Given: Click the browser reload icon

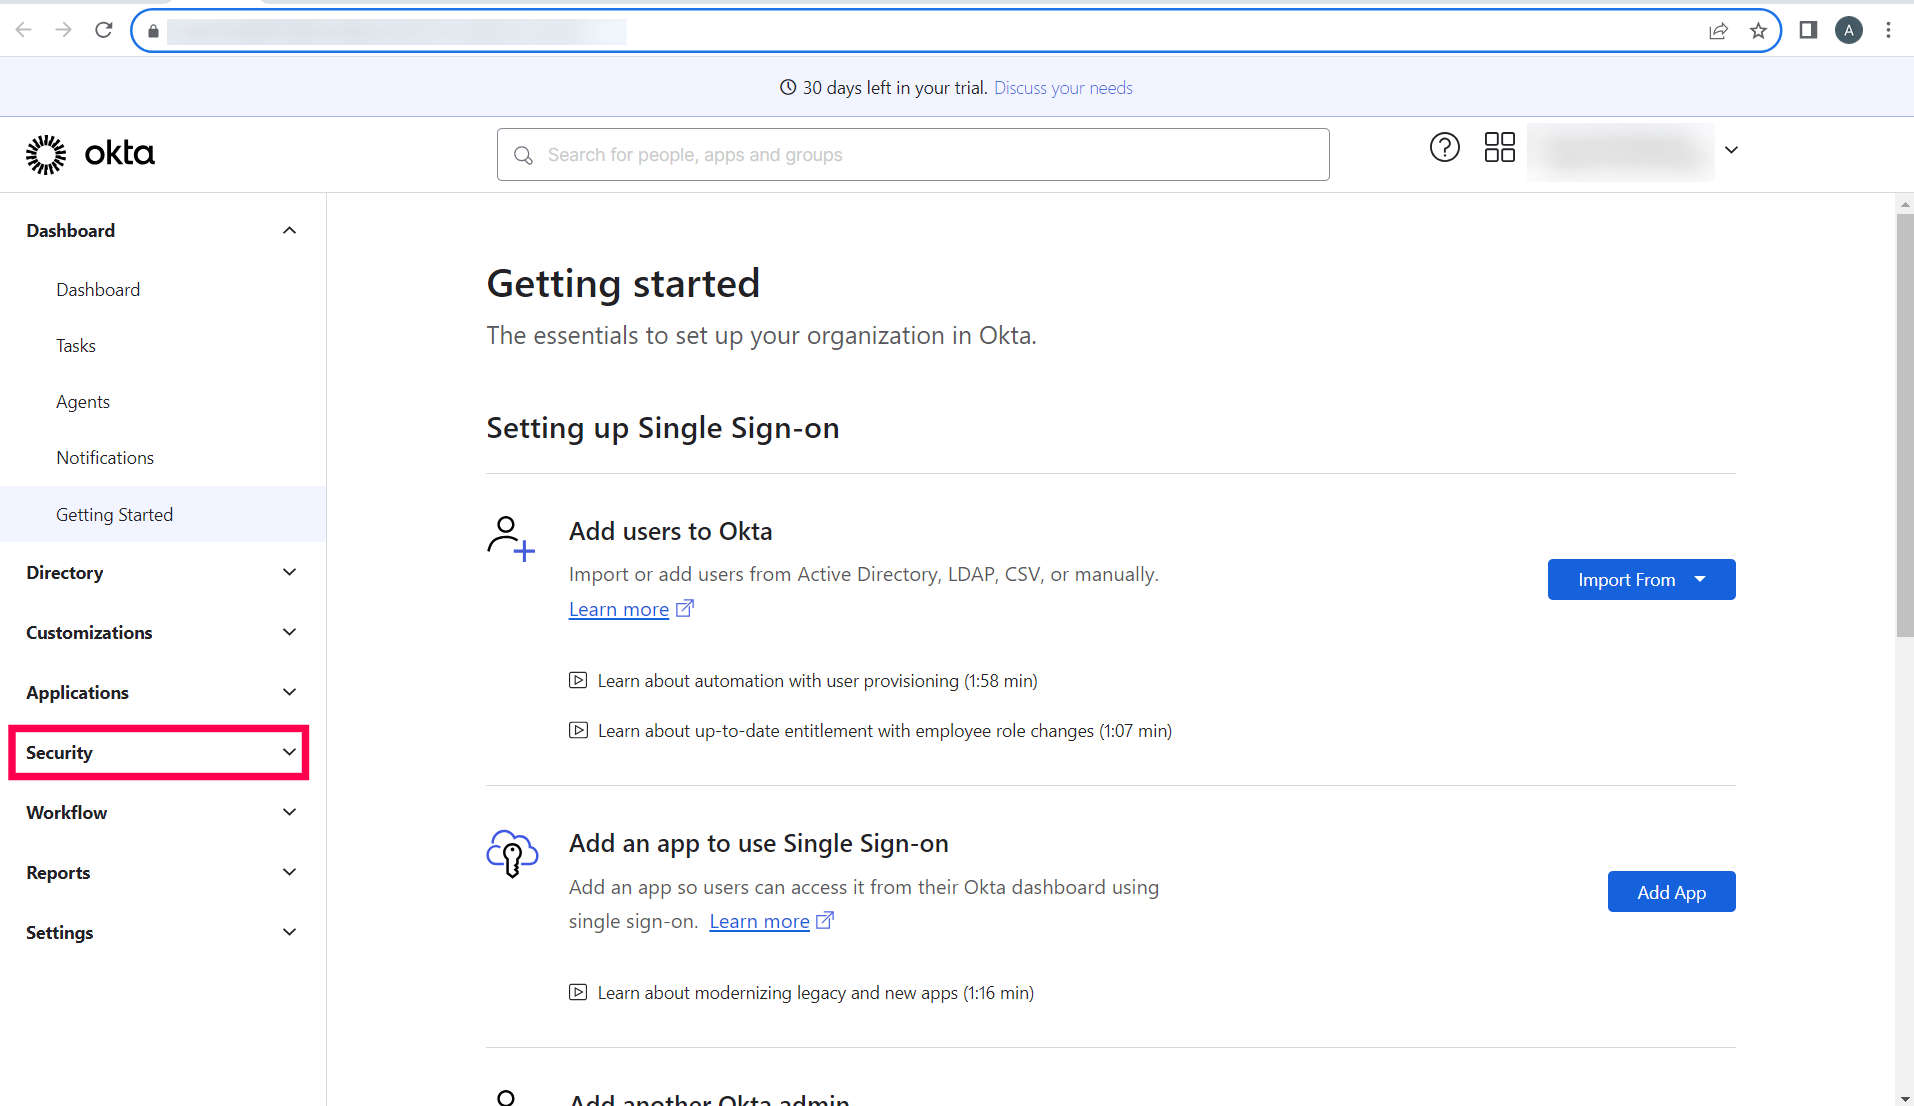Looking at the screenshot, I should pos(104,30).
